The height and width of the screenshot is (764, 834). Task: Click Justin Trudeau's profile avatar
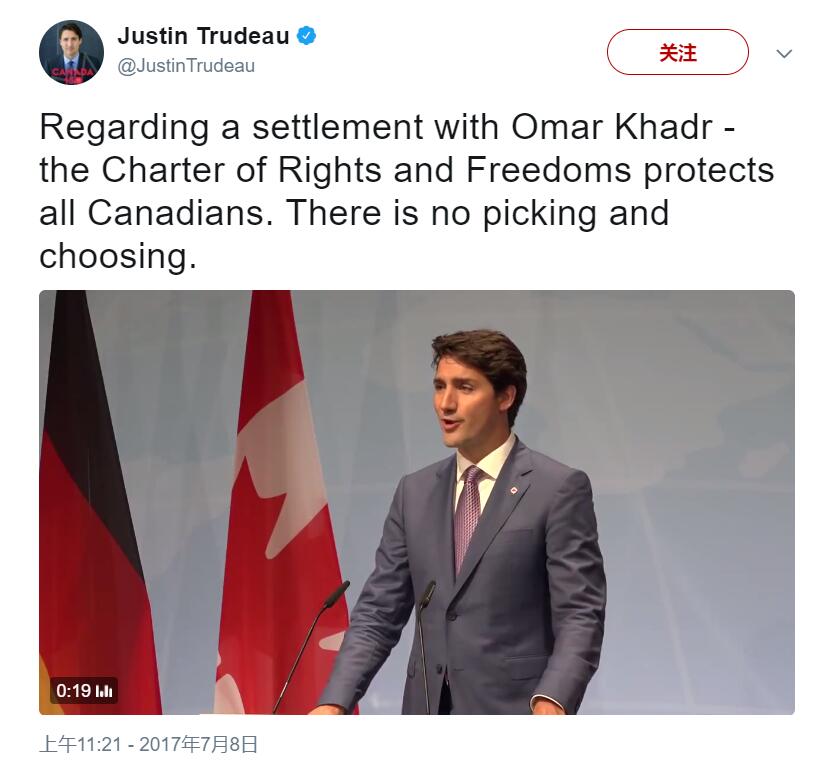pos(71,52)
